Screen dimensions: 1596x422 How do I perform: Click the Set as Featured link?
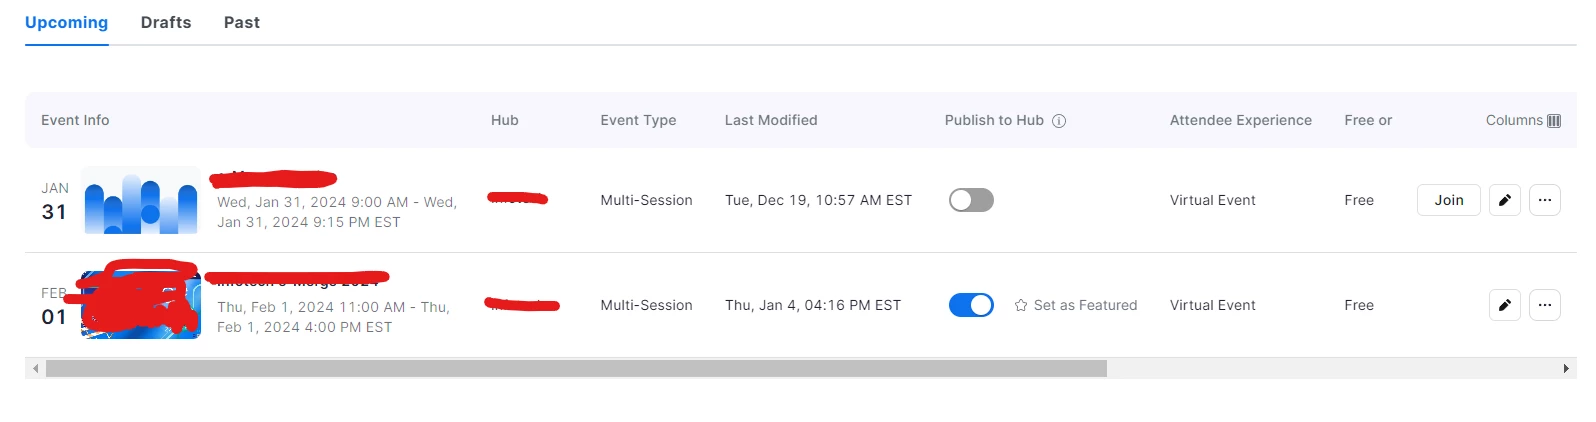(1085, 305)
